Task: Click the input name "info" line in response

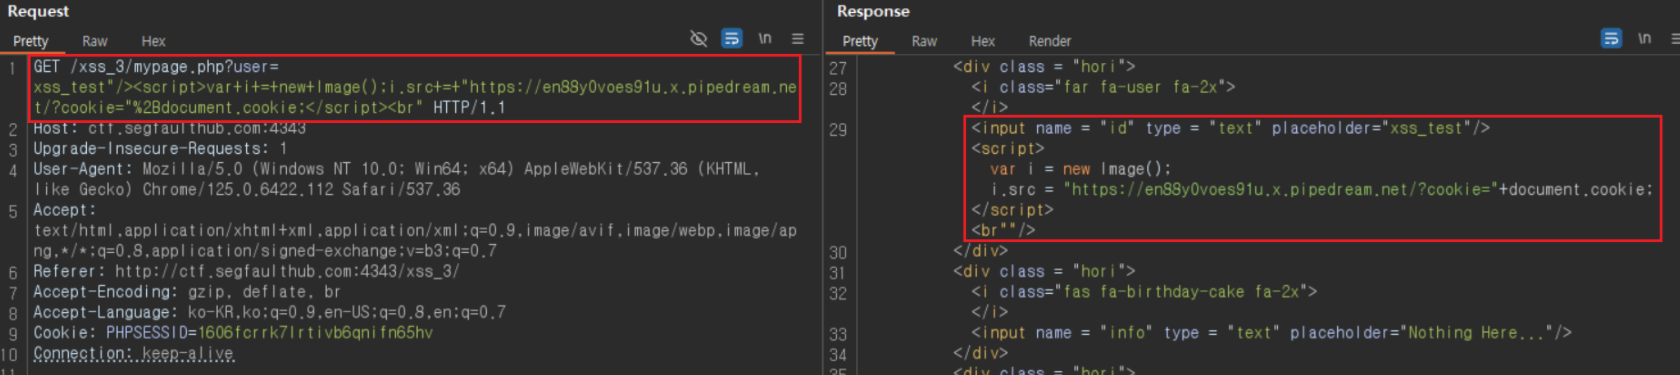Action: 1272,333
